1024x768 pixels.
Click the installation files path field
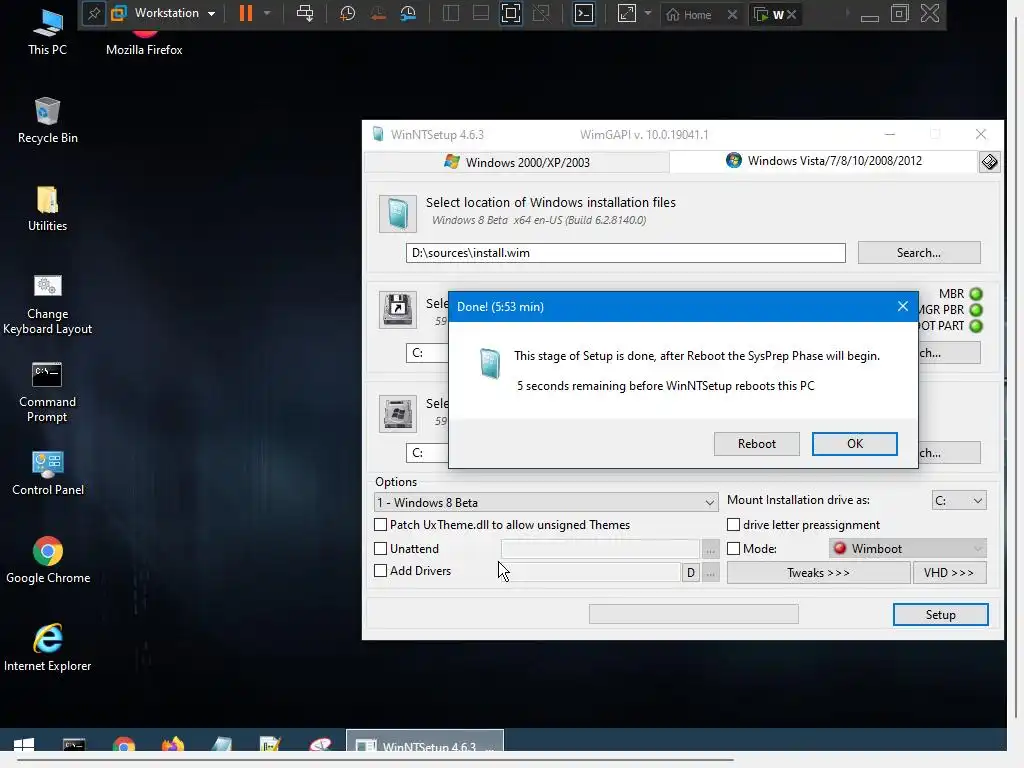click(x=626, y=253)
